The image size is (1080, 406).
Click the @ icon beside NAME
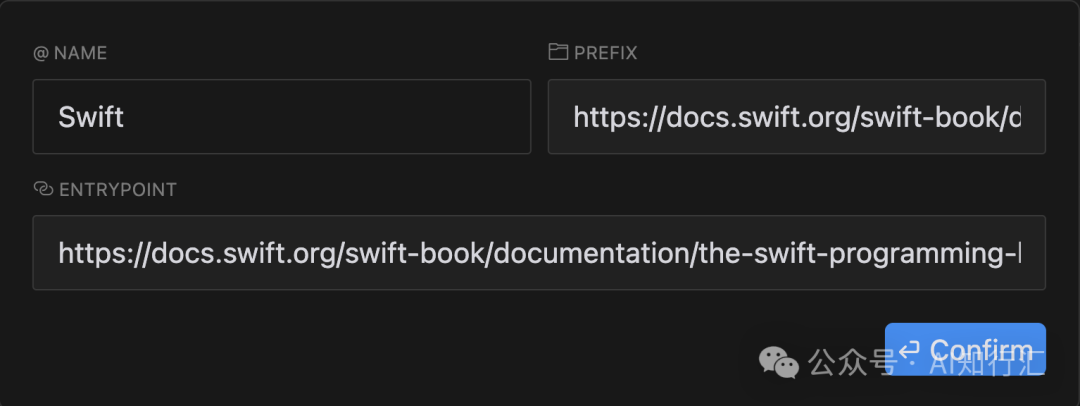coord(41,54)
